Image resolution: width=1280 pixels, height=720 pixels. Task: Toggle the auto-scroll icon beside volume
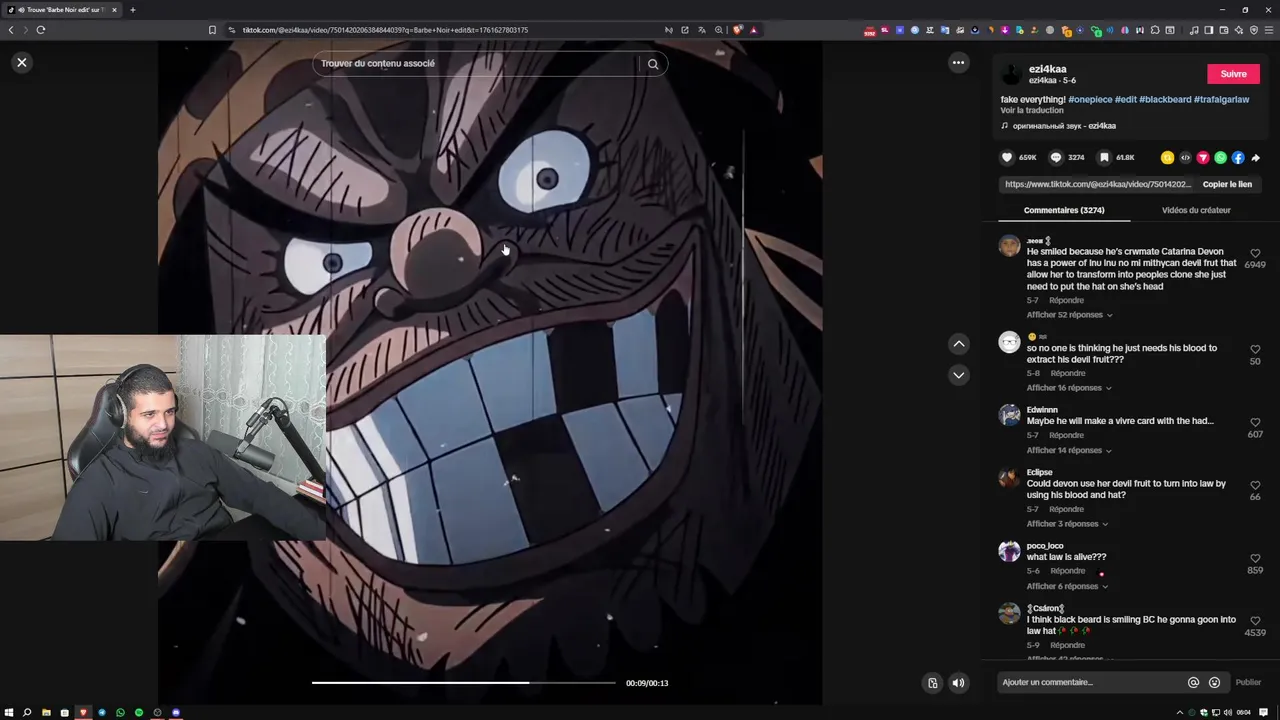pos(933,683)
